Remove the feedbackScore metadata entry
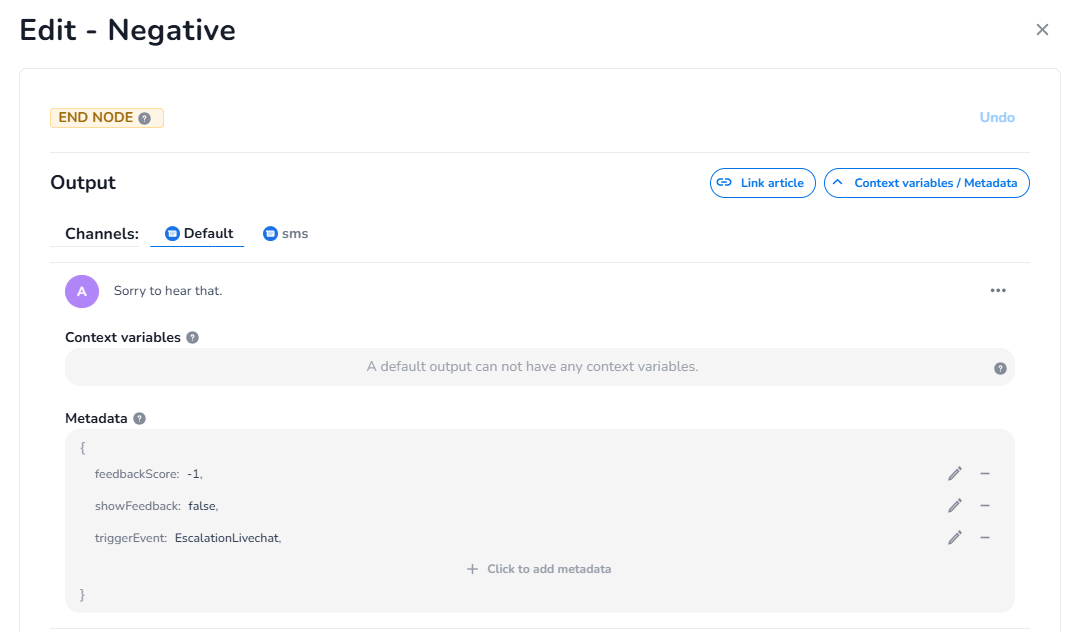This screenshot has width=1066, height=632. tap(985, 474)
